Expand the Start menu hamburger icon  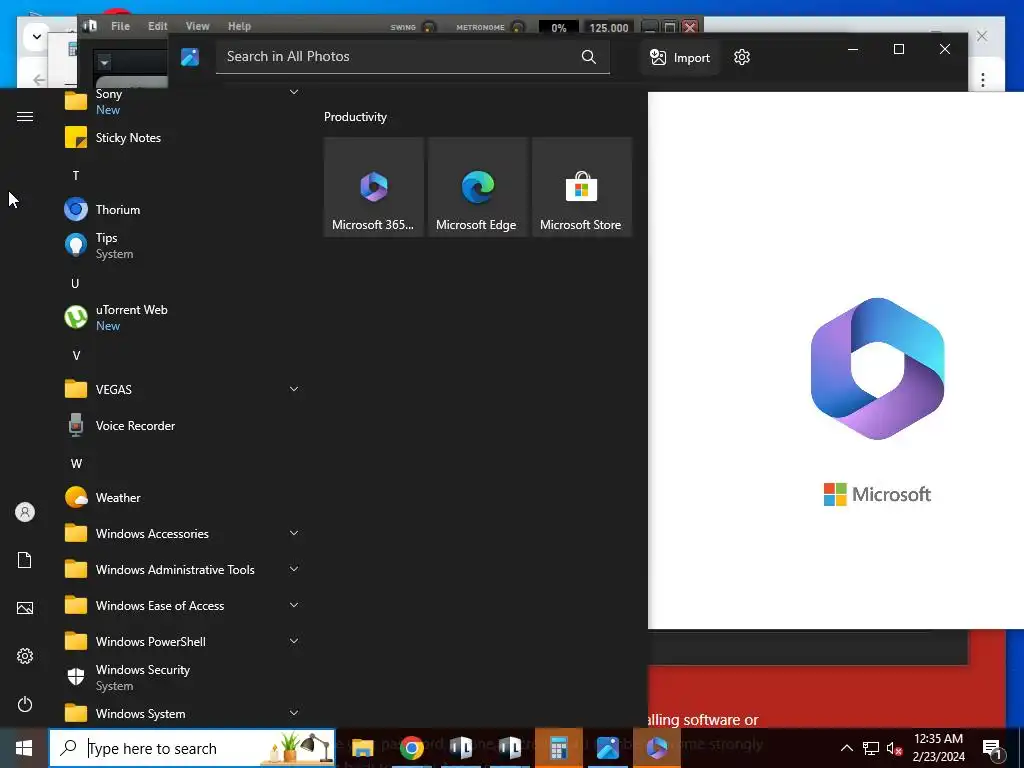click(25, 116)
